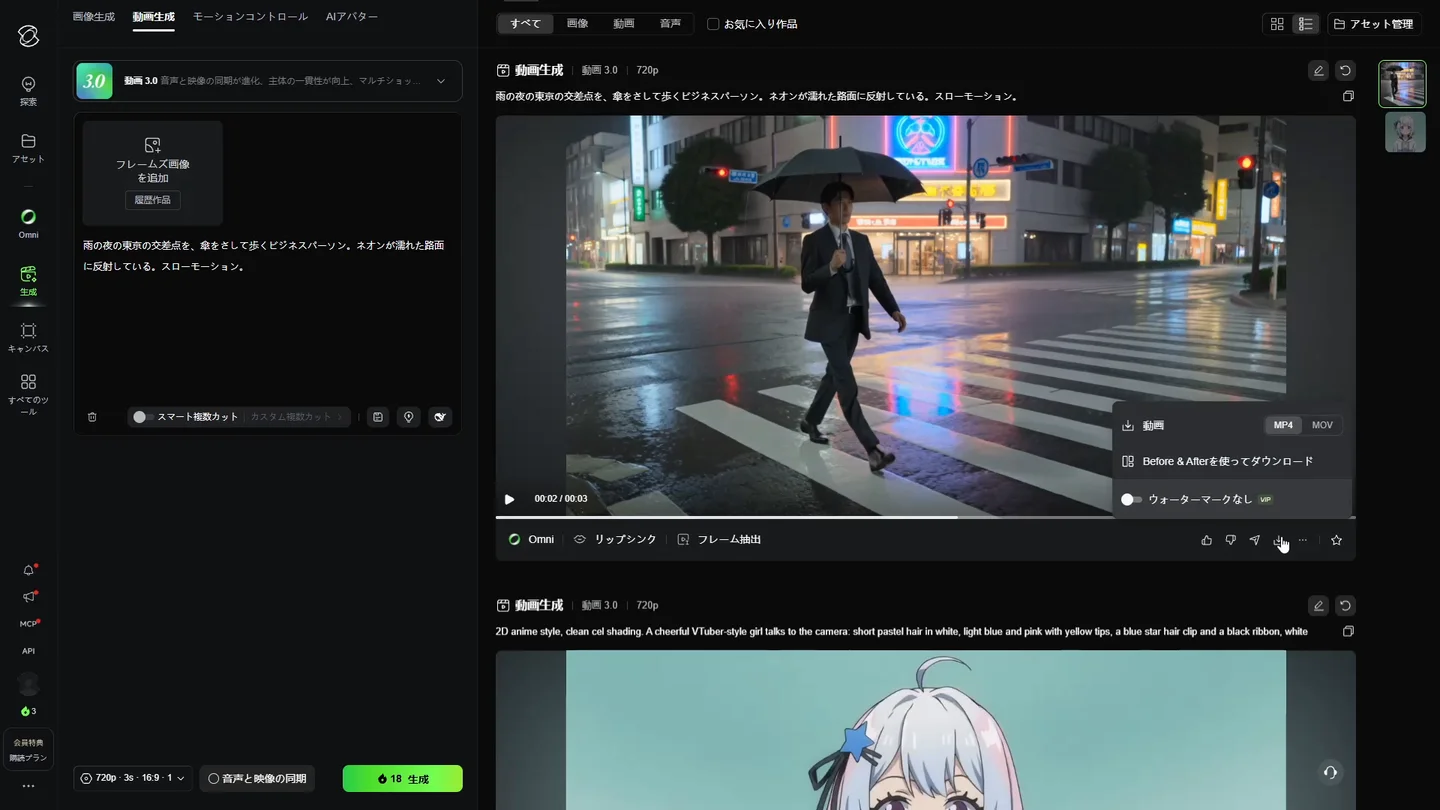The image size is (1440, 810).
Task: Copy the Tokyo rain prompt text
Action: [1348, 97]
